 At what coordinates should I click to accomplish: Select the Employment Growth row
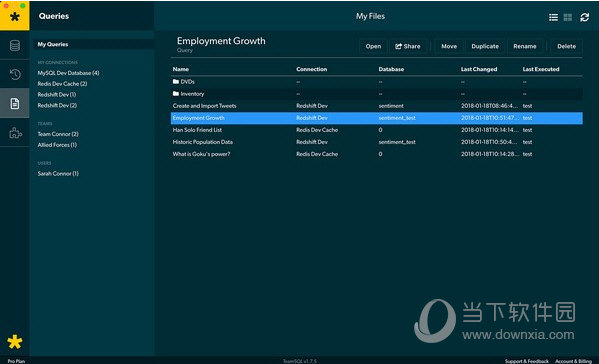point(376,118)
